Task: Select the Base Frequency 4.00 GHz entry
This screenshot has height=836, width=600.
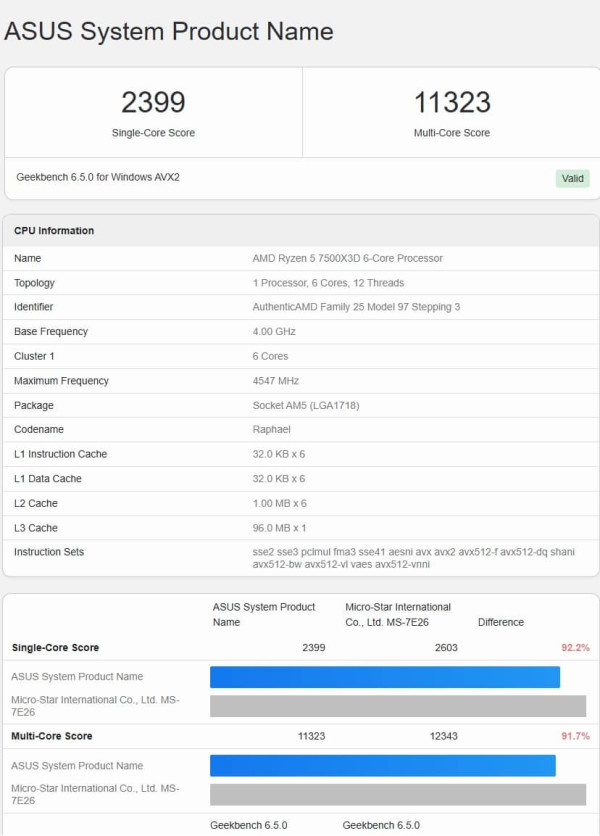Action: 273,331
